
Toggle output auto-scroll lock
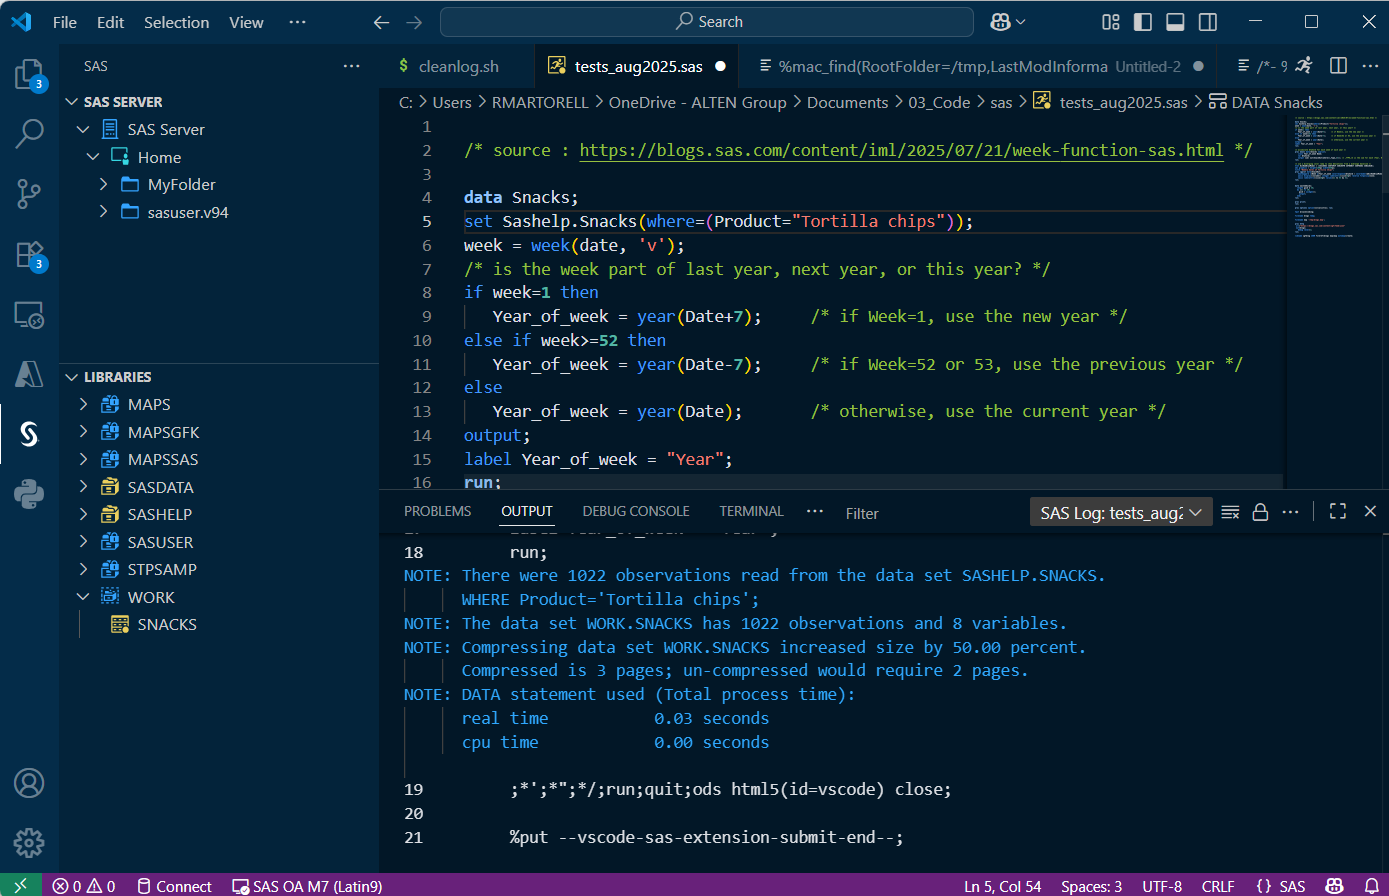(x=1260, y=512)
